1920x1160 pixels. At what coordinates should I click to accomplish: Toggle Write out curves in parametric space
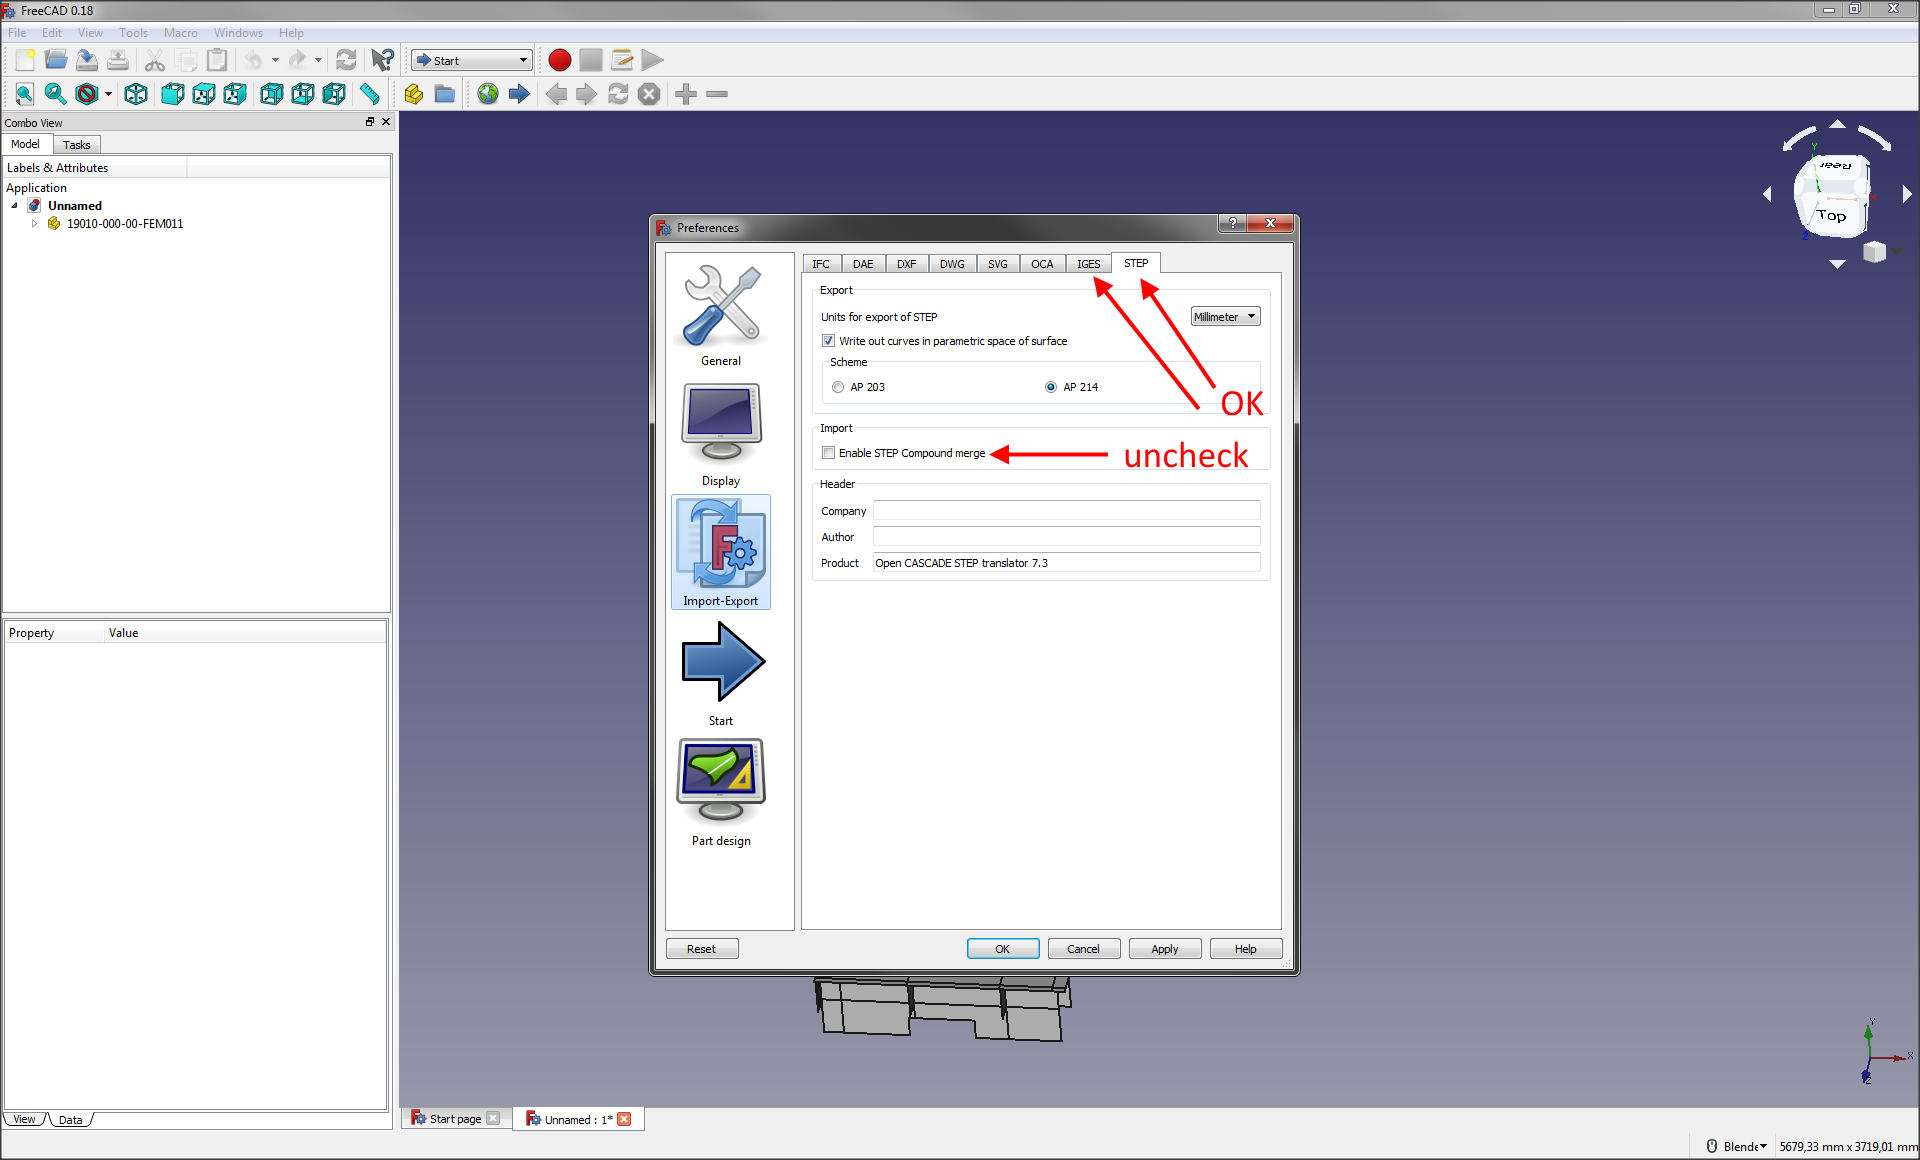coord(829,341)
